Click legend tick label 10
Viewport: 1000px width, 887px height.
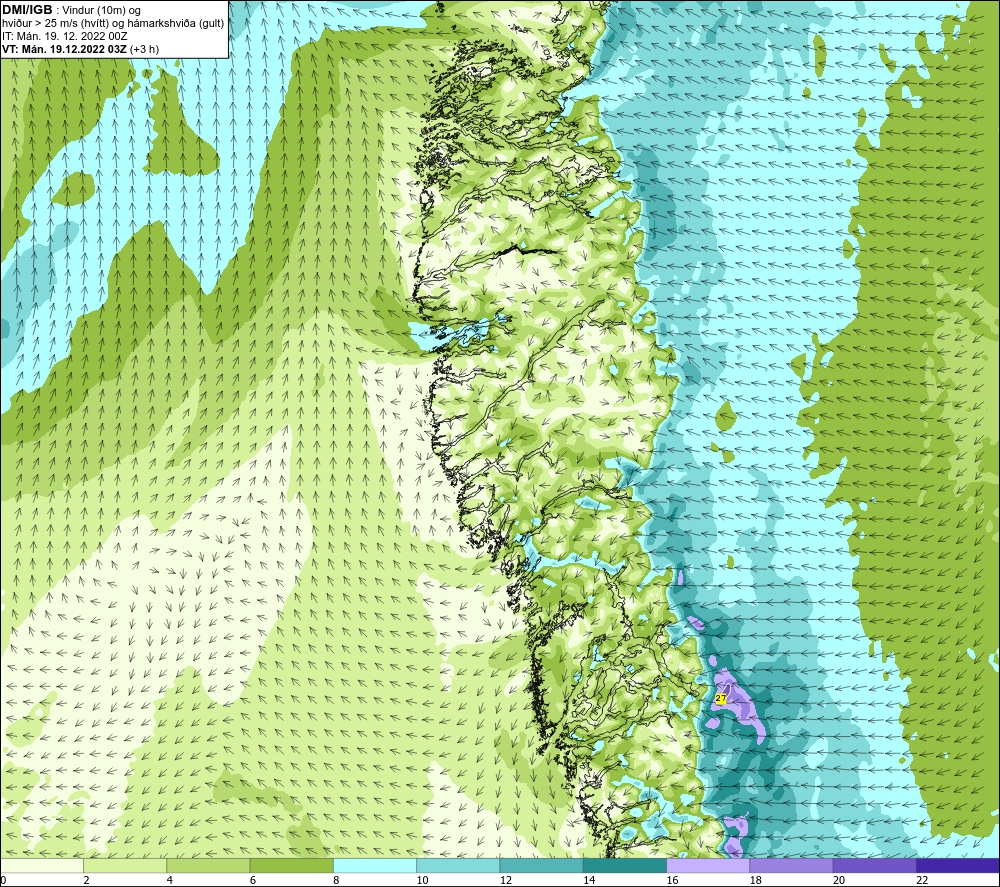pyautogui.click(x=422, y=880)
